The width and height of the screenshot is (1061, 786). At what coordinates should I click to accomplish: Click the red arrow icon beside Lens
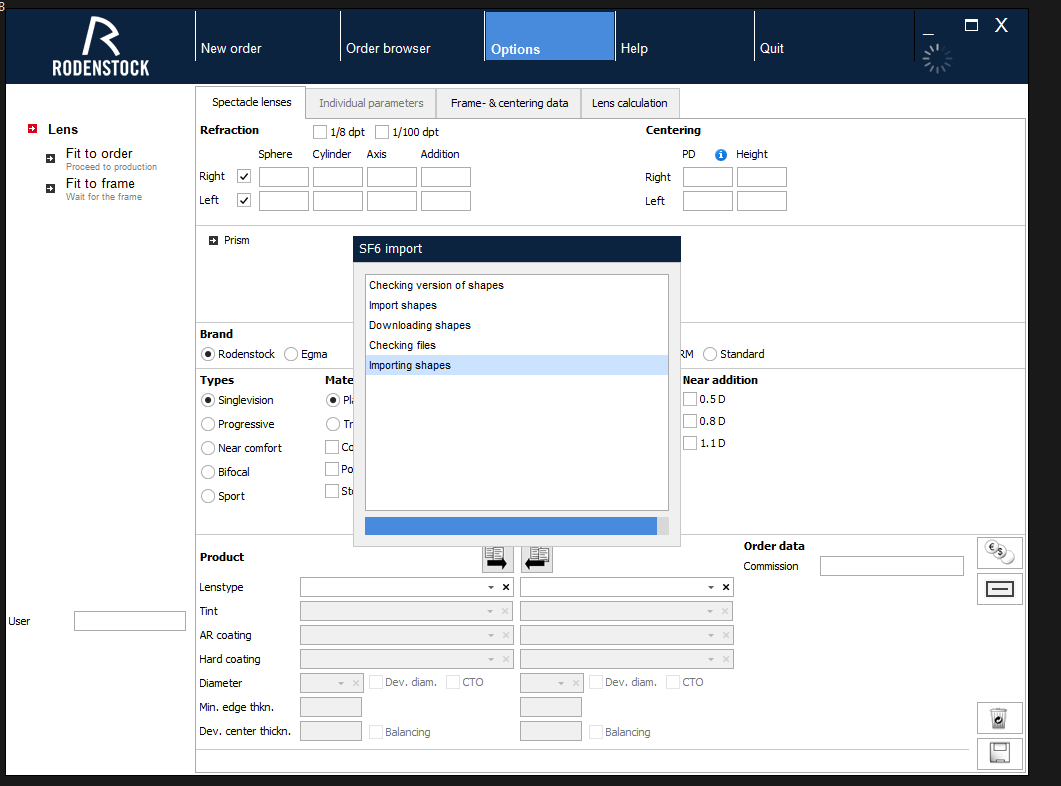pyautogui.click(x=32, y=129)
